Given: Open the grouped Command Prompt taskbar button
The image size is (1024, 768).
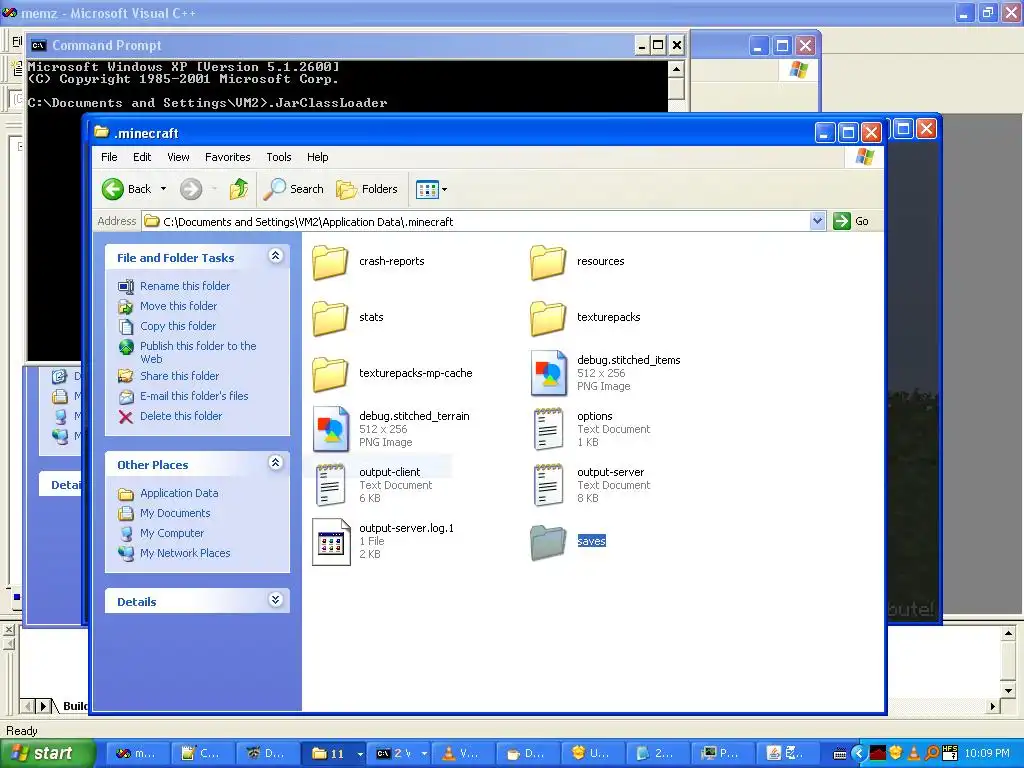Looking at the screenshot, I should (x=401, y=754).
